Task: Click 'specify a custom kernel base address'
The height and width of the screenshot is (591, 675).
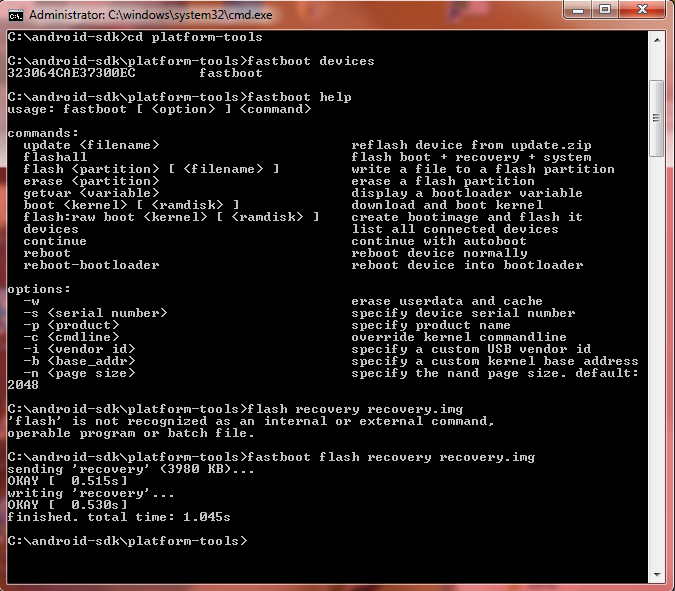Action: 495,361
